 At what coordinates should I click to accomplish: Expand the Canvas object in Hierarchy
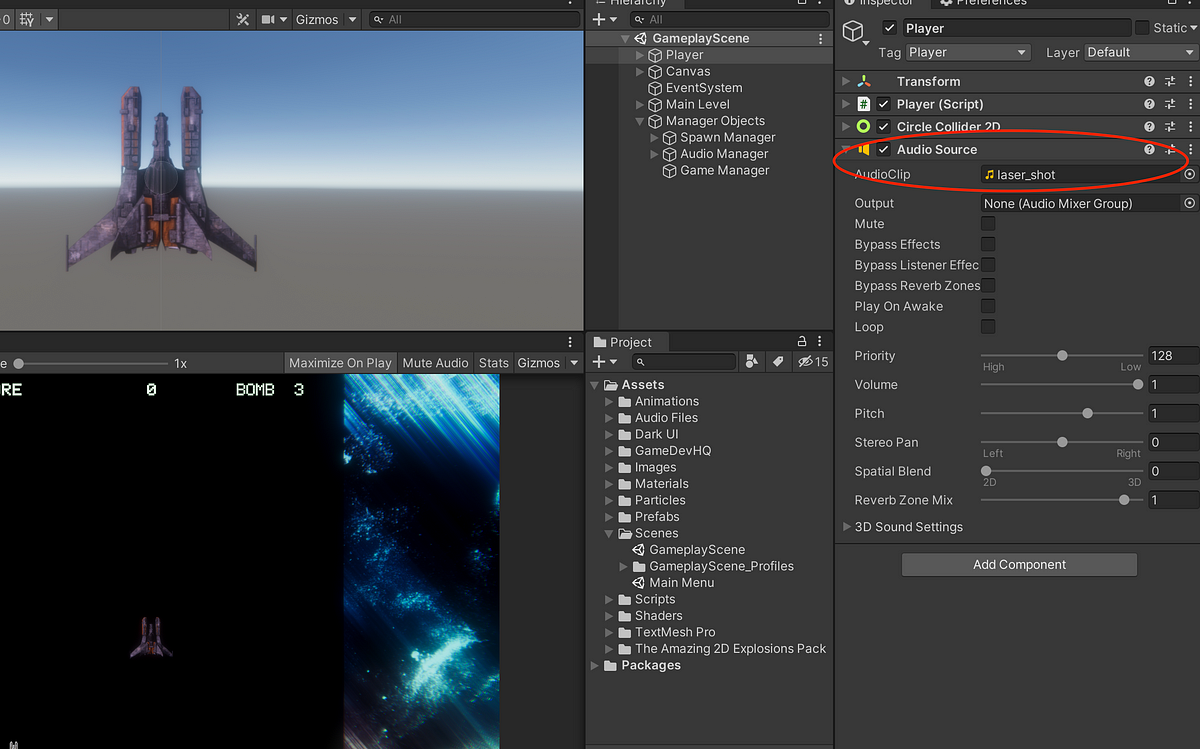[x=641, y=72]
